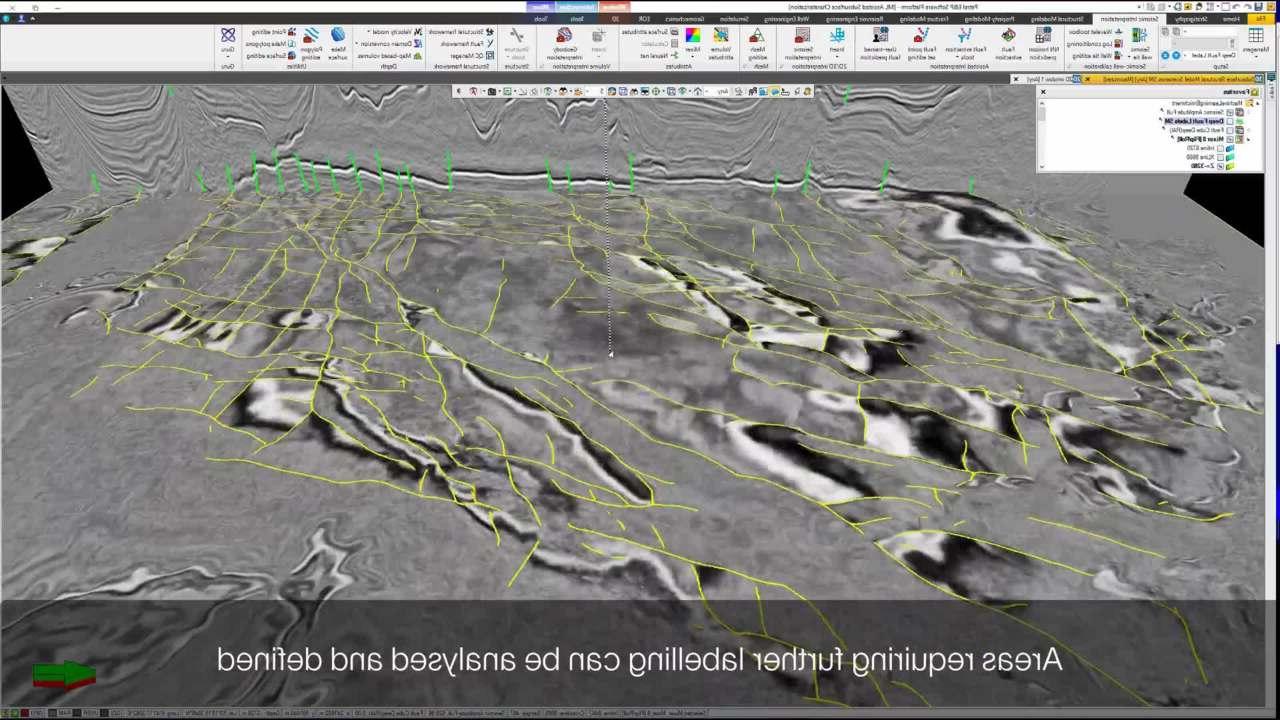
Task: Switch to Property Modeling tab
Action: click(x=990, y=19)
